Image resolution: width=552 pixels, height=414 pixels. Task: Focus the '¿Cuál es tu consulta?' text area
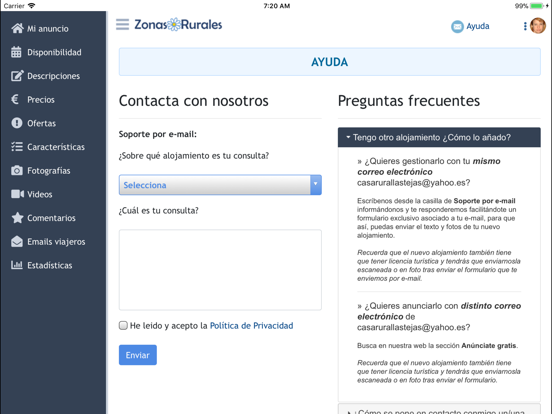(220, 270)
